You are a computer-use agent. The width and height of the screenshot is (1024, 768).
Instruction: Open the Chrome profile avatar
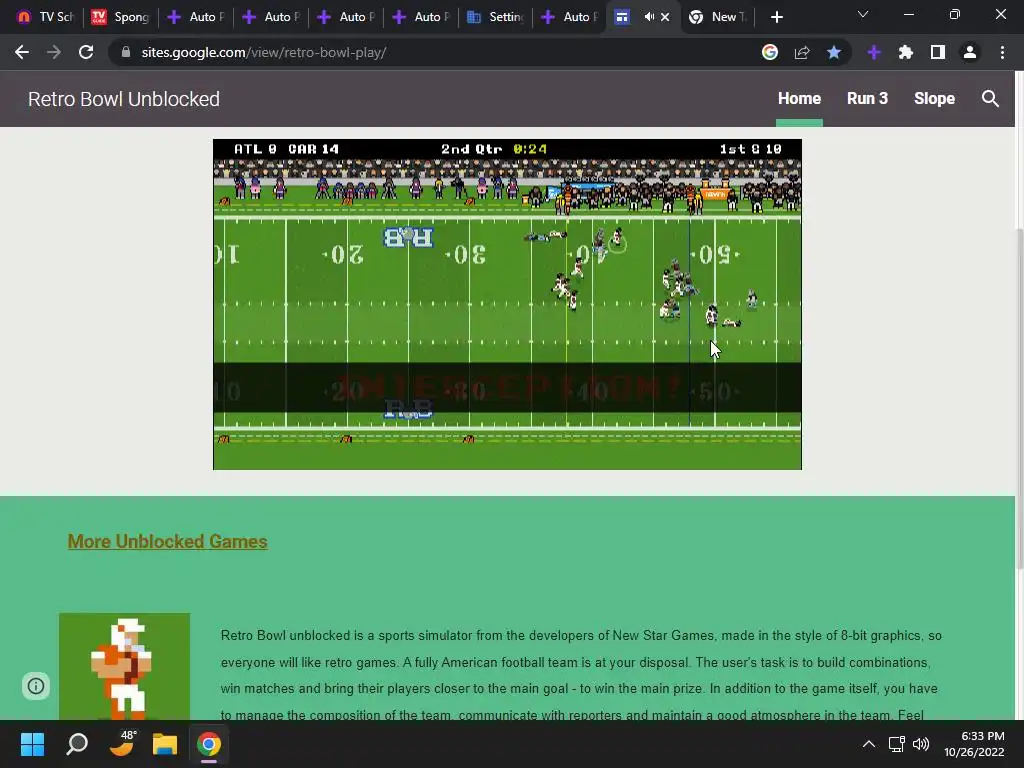970,52
